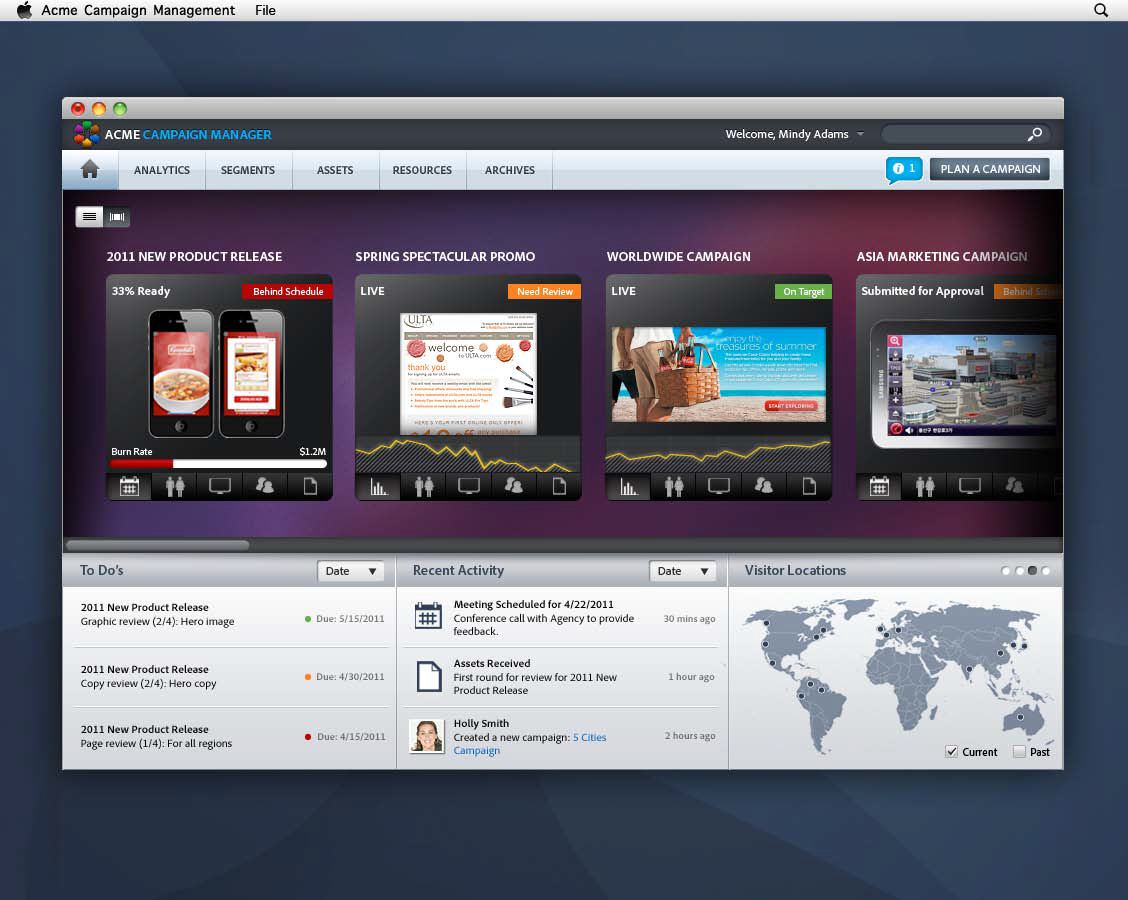Image resolution: width=1128 pixels, height=900 pixels.
Task: Open Recent Activity Date sort dropdown
Action: tap(682, 571)
